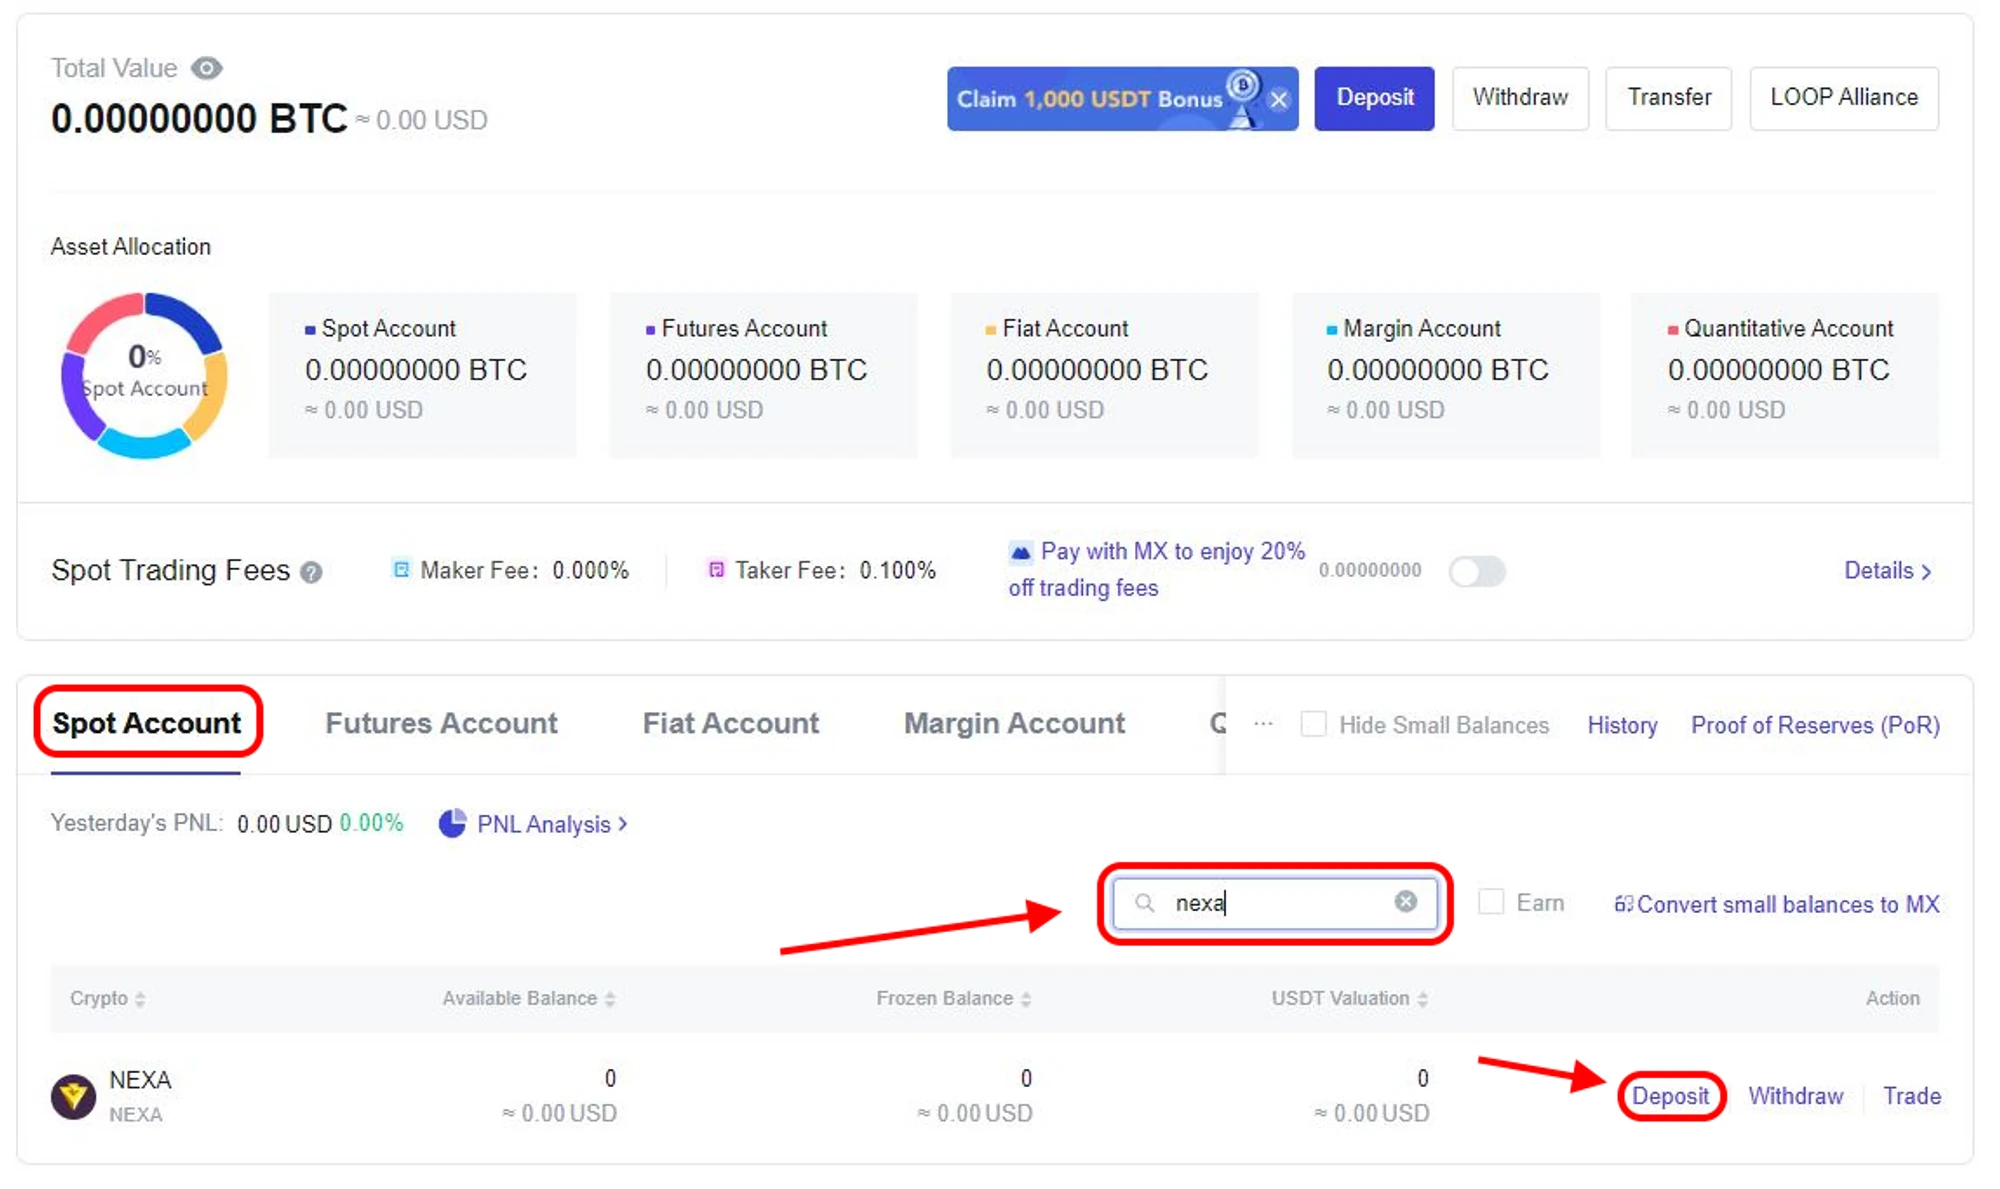Click the search magnifier icon
Viewport: 2000px width, 1189px height.
click(1144, 903)
